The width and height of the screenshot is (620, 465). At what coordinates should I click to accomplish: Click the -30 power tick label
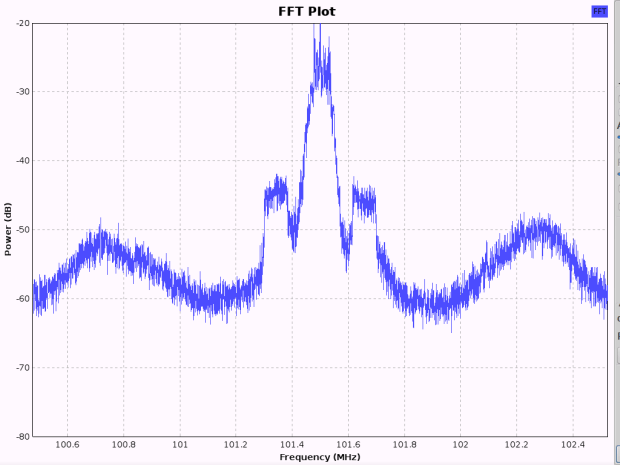click(x=23, y=92)
